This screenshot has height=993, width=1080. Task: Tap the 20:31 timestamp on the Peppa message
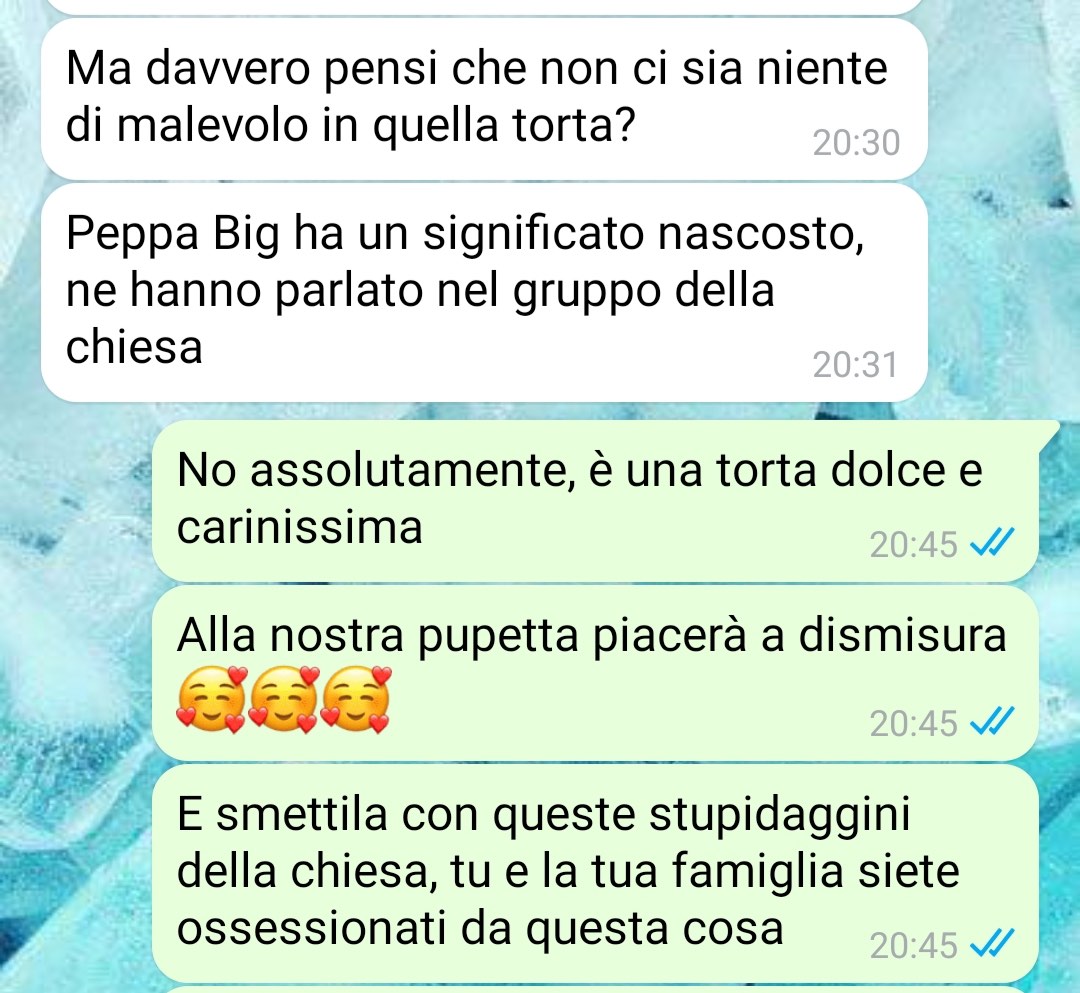[x=855, y=365]
